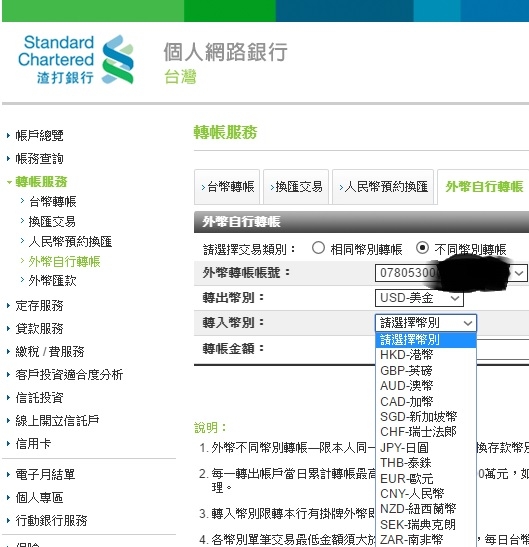The image size is (529, 547).
Task: Open the 外幣轉帳帳號 account dropdown
Action: point(451,273)
